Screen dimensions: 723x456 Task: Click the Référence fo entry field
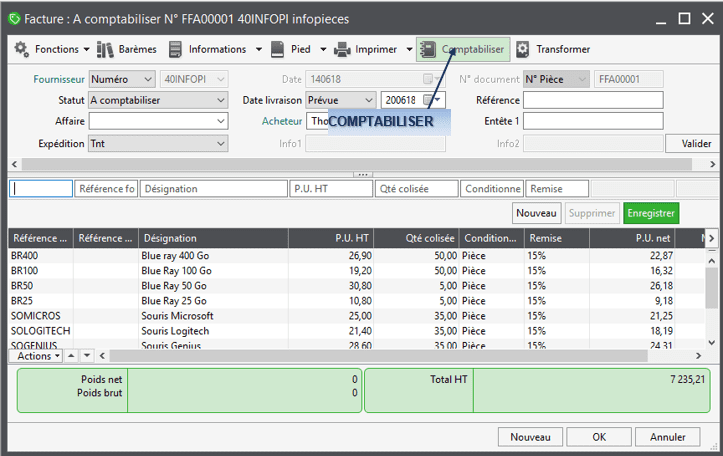[x=106, y=189]
